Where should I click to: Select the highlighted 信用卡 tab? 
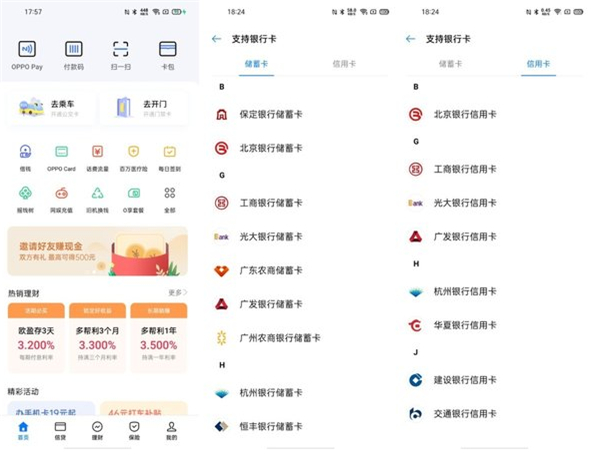(538, 64)
